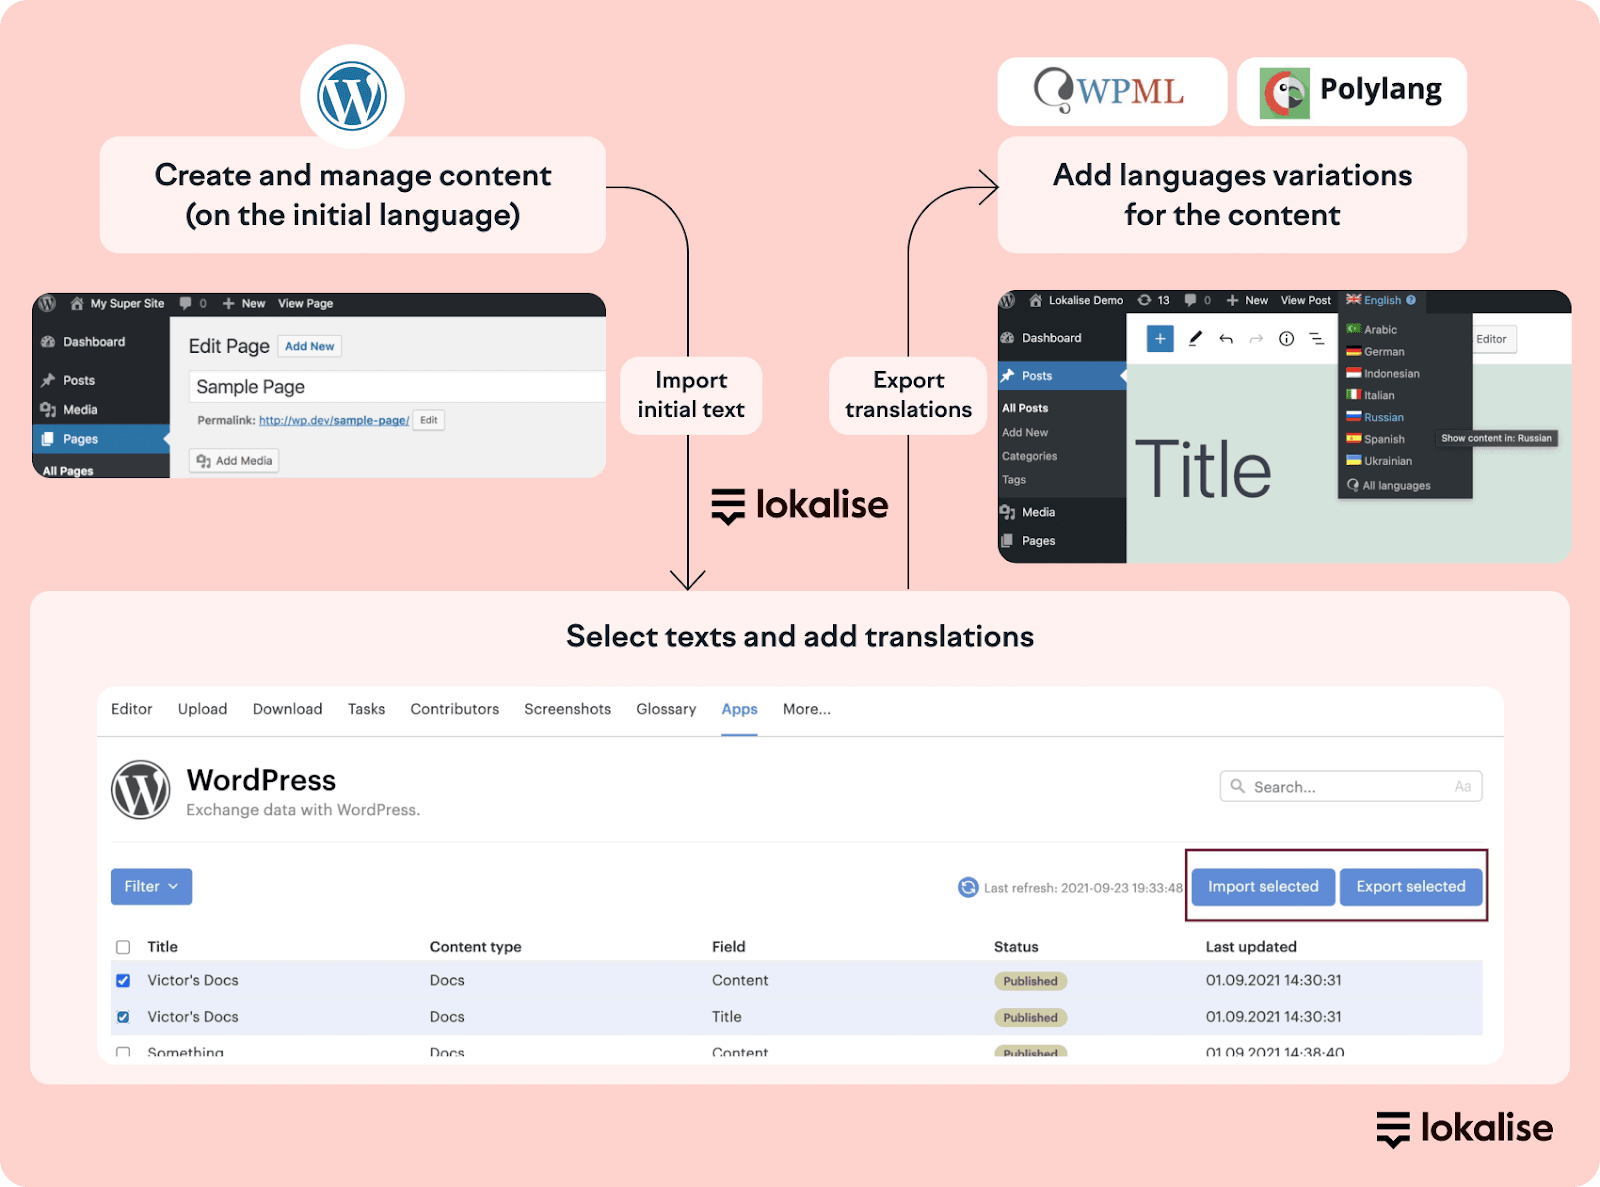Click the WordPress logo in My Super Site bar
Viewport: 1600px width, 1187px height.
47,303
